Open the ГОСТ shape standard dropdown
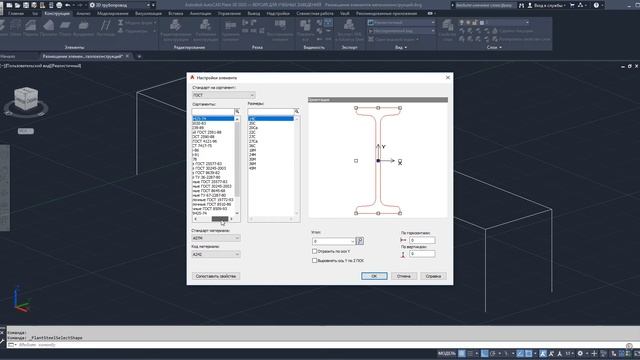This screenshot has width=640, height=360. tap(223, 95)
